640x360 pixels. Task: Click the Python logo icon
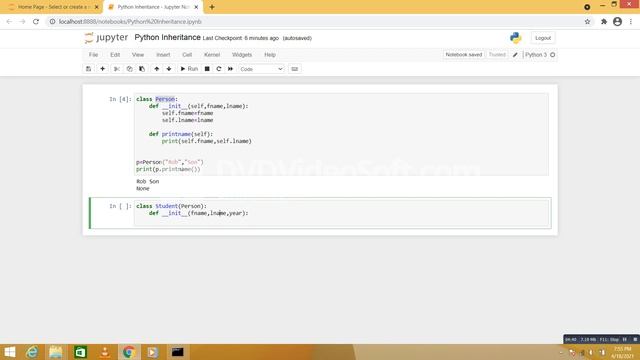point(516,38)
